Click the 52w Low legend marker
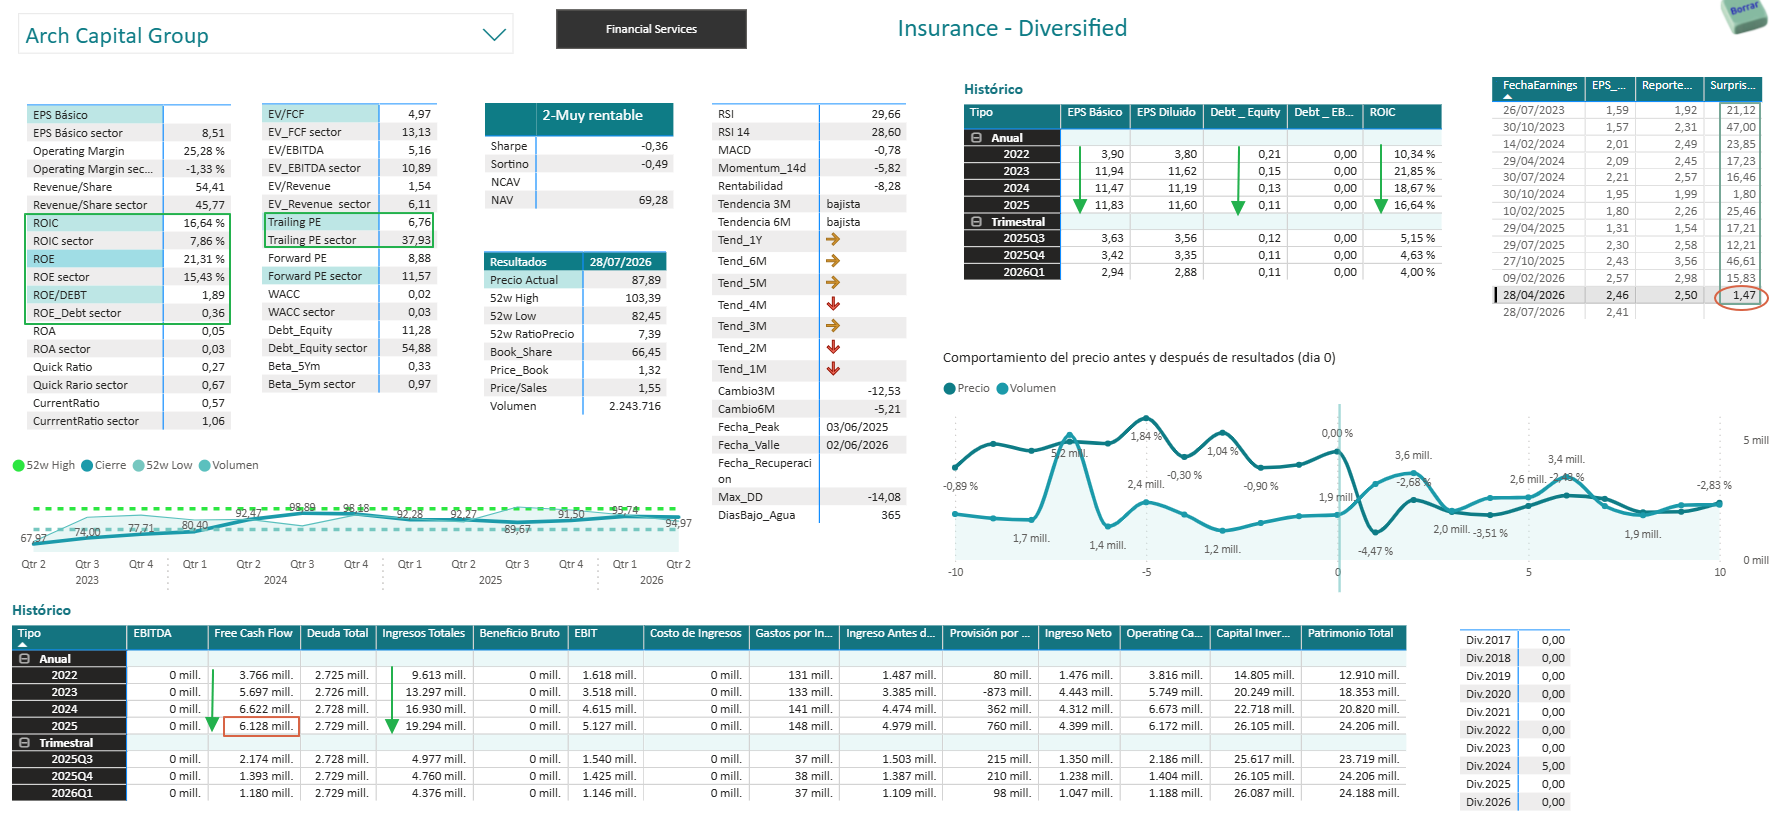 click(x=139, y=465)
